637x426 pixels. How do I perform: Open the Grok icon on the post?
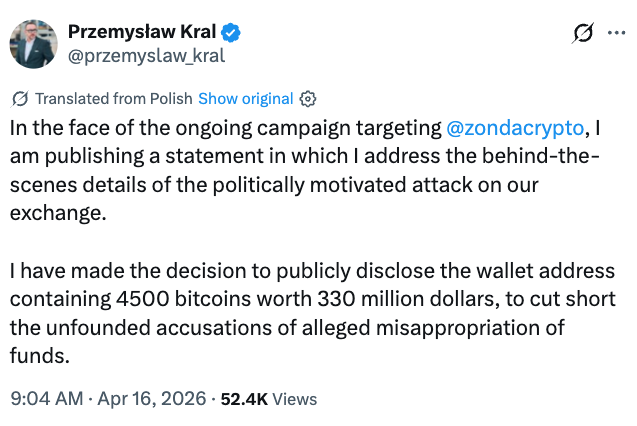(x=582, y=33)
